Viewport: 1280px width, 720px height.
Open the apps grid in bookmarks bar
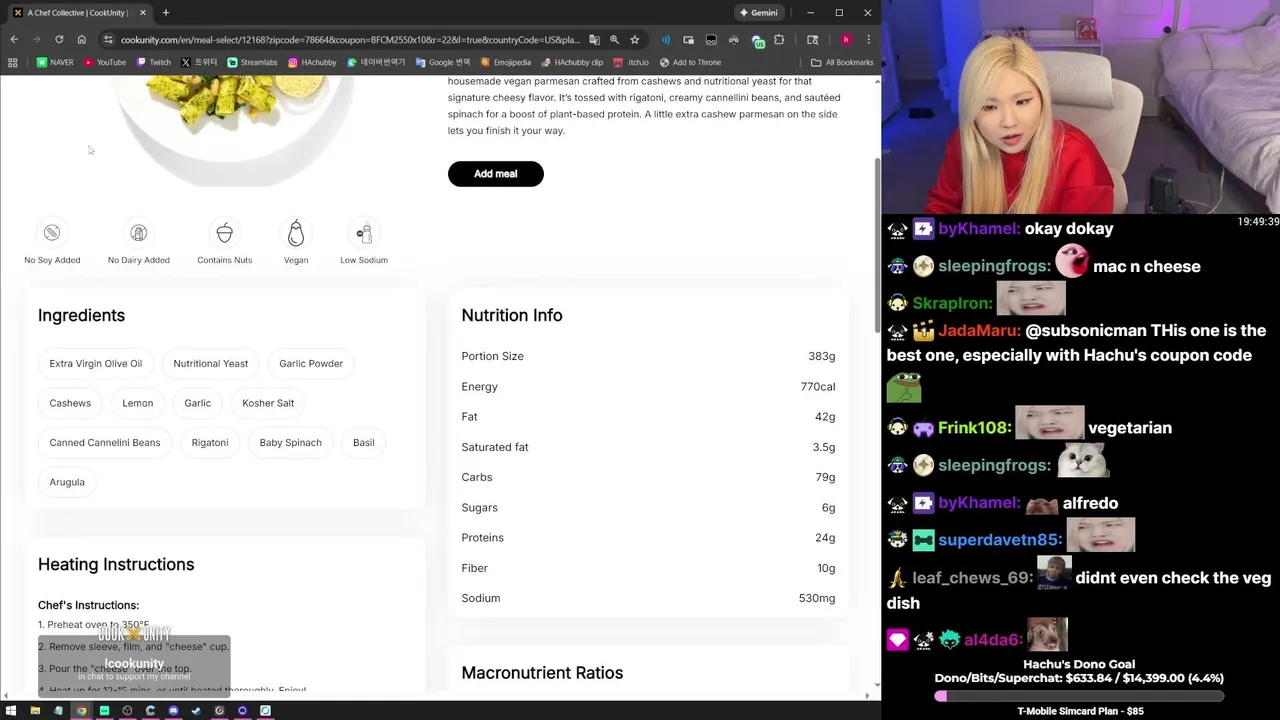click(12, 62)
